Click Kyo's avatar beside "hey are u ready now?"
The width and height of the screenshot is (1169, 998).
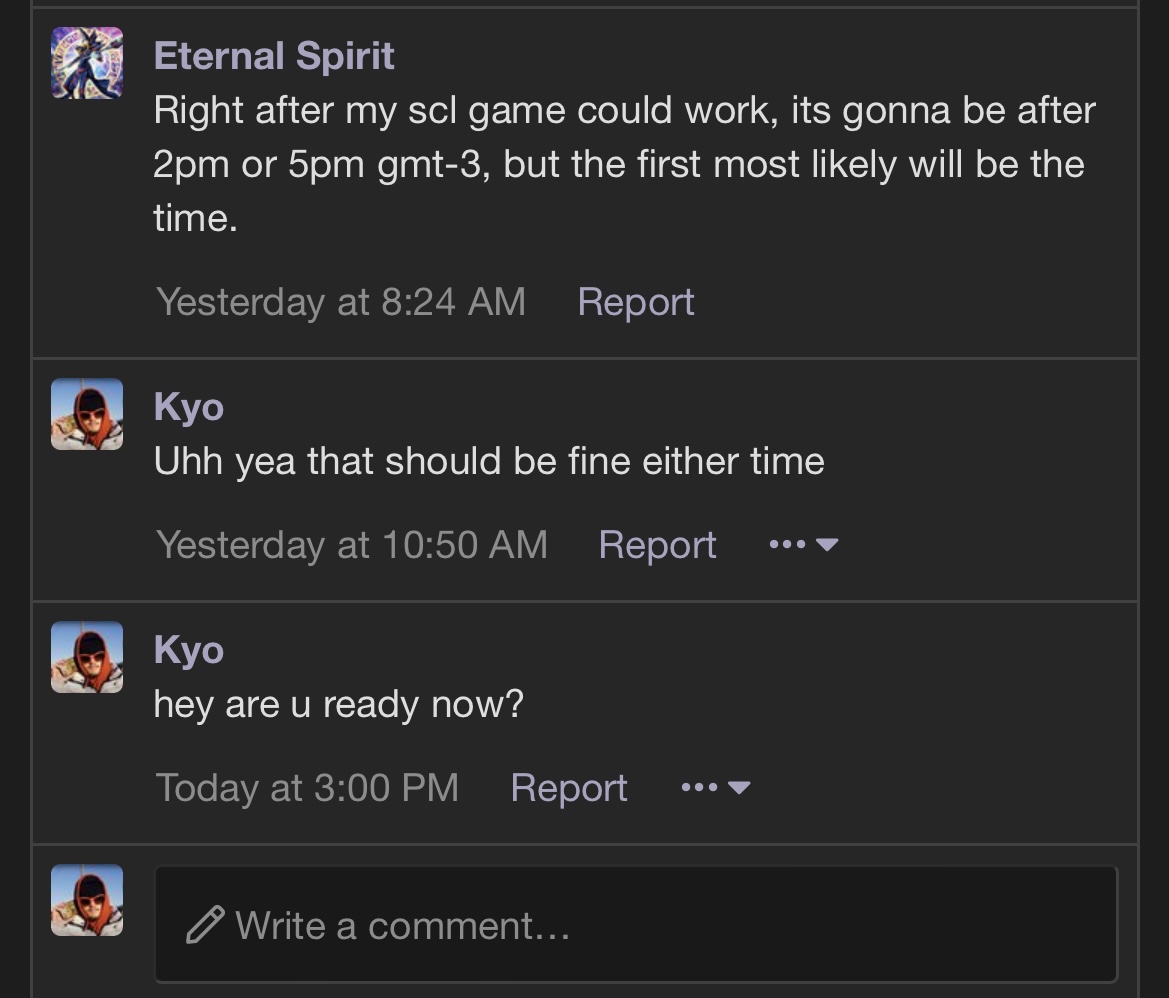[x=87, y=657]
